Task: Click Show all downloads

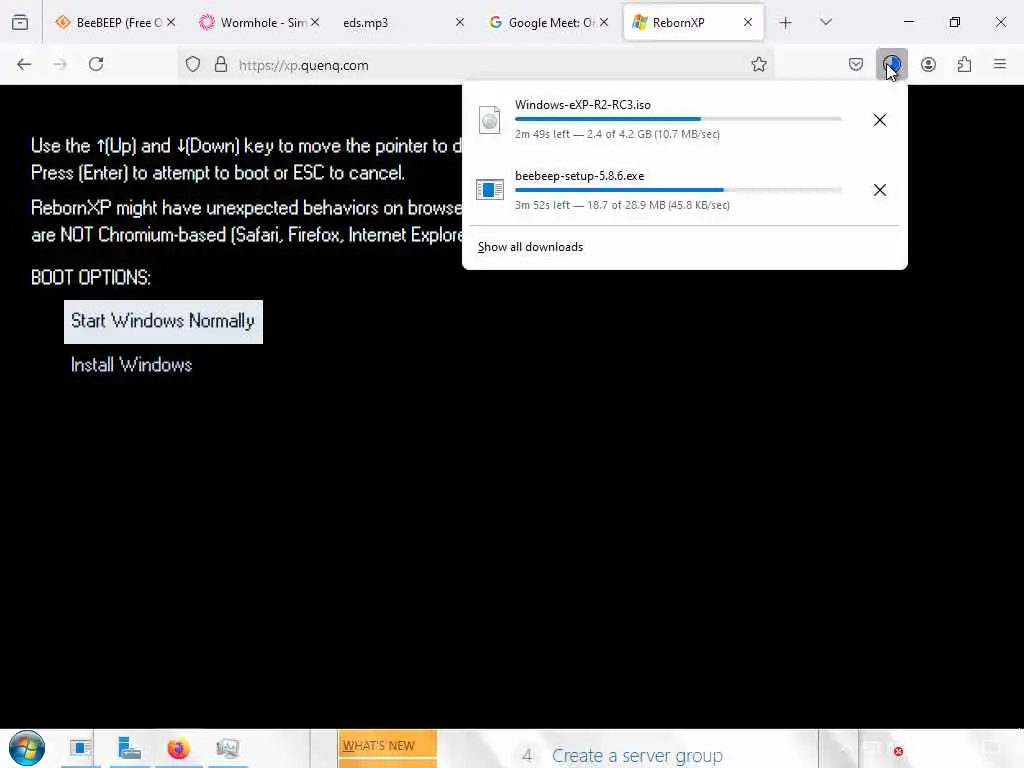Action: click(x=530, y=247)
